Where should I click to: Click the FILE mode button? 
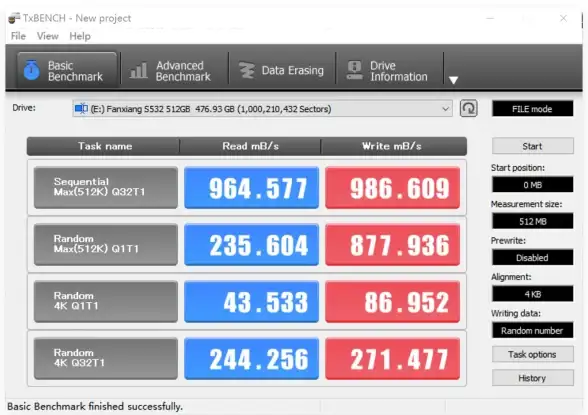[532, 109]
